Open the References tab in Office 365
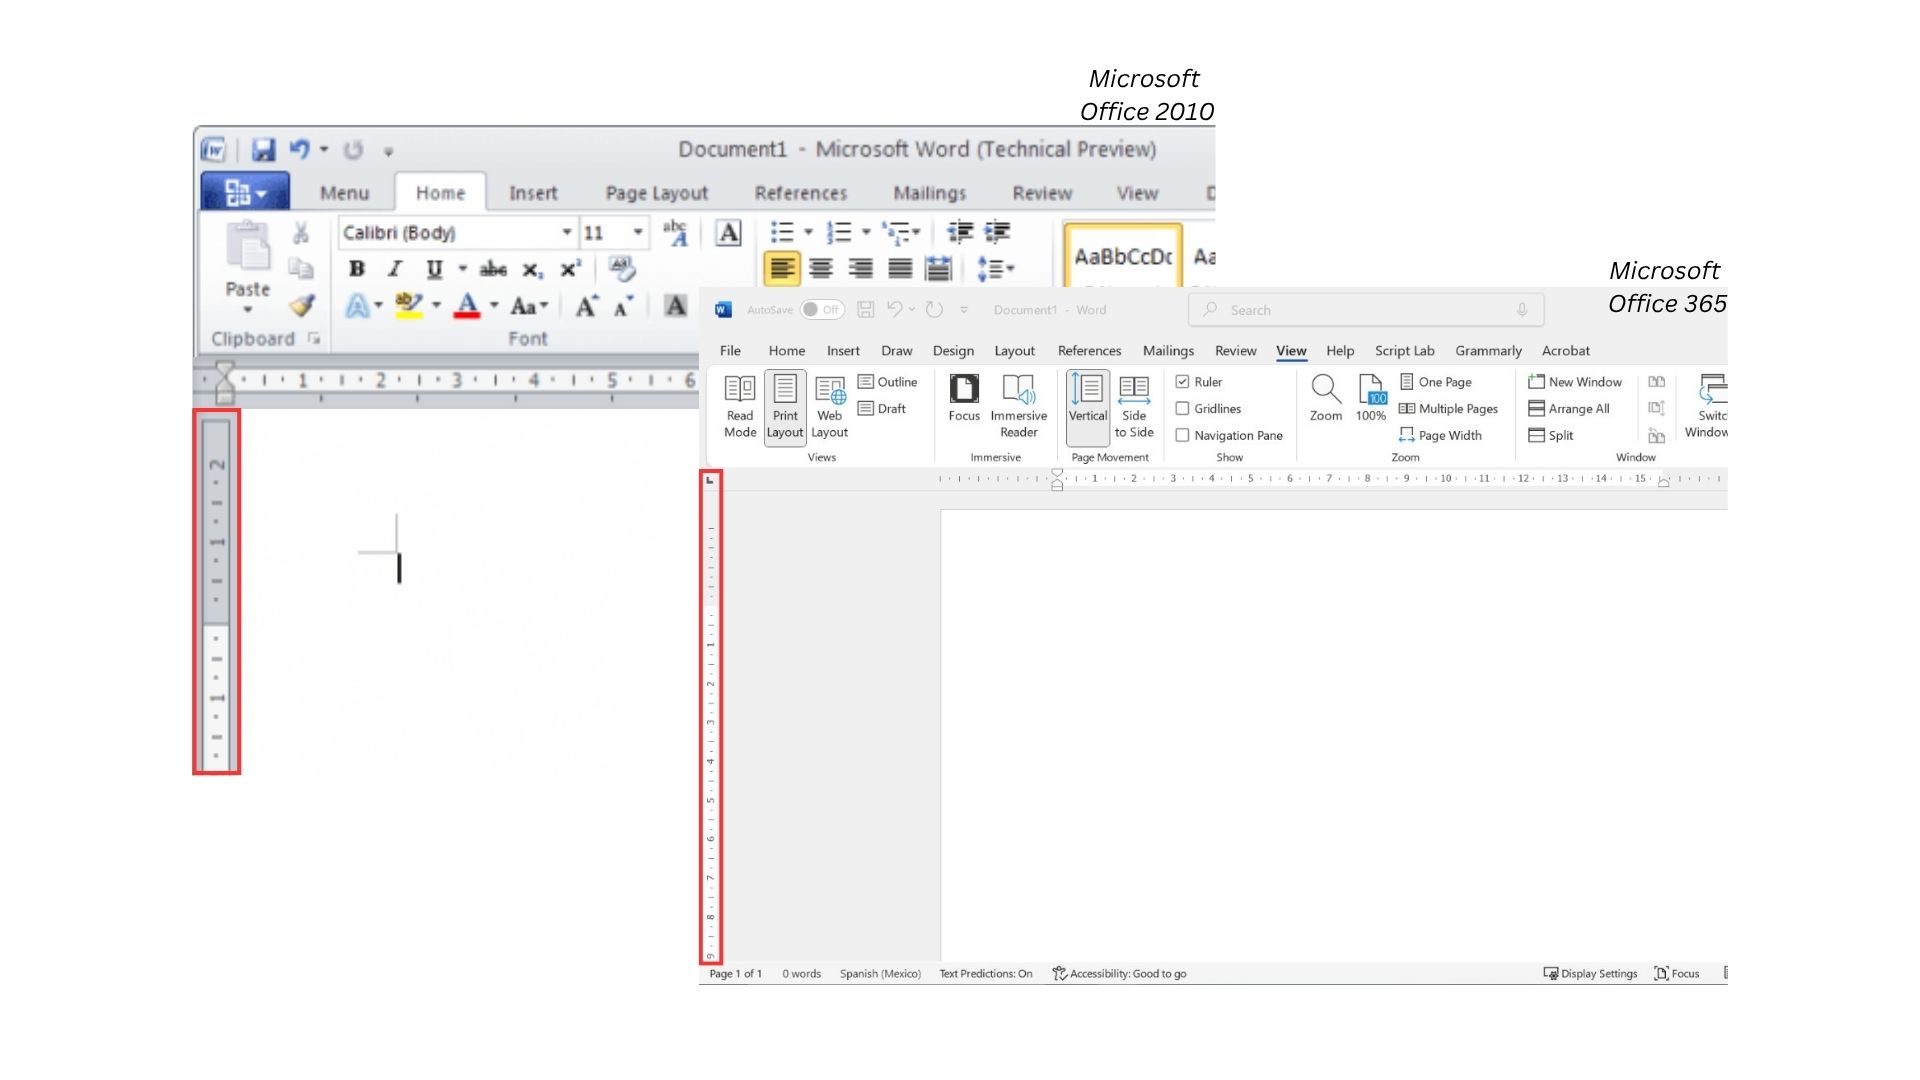 pyautogui.click(x=1089, y=351)
